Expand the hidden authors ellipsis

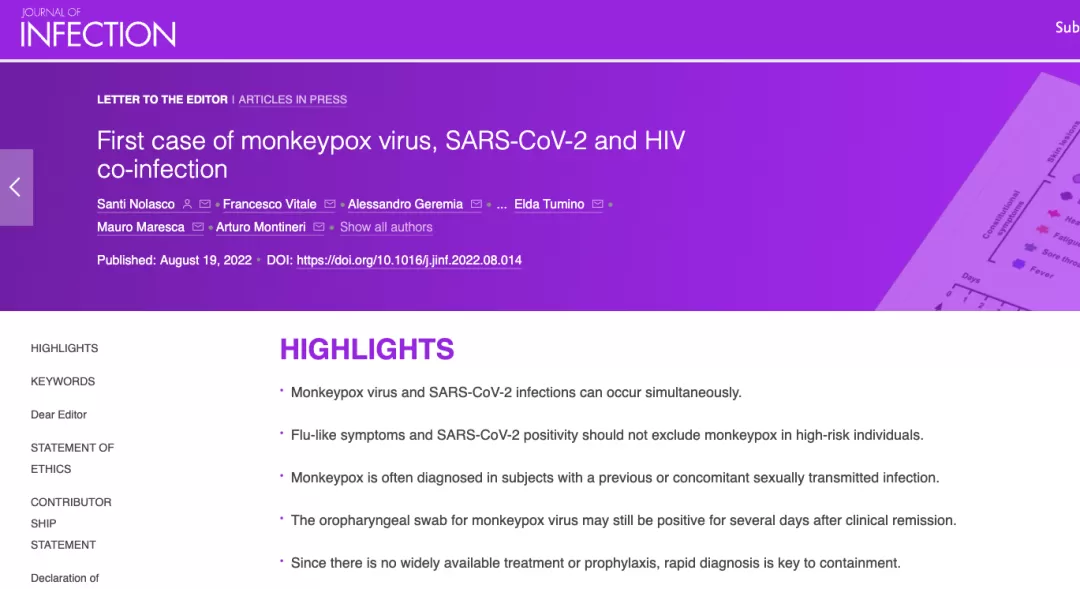pyautogui.click(x=501, y=205)
